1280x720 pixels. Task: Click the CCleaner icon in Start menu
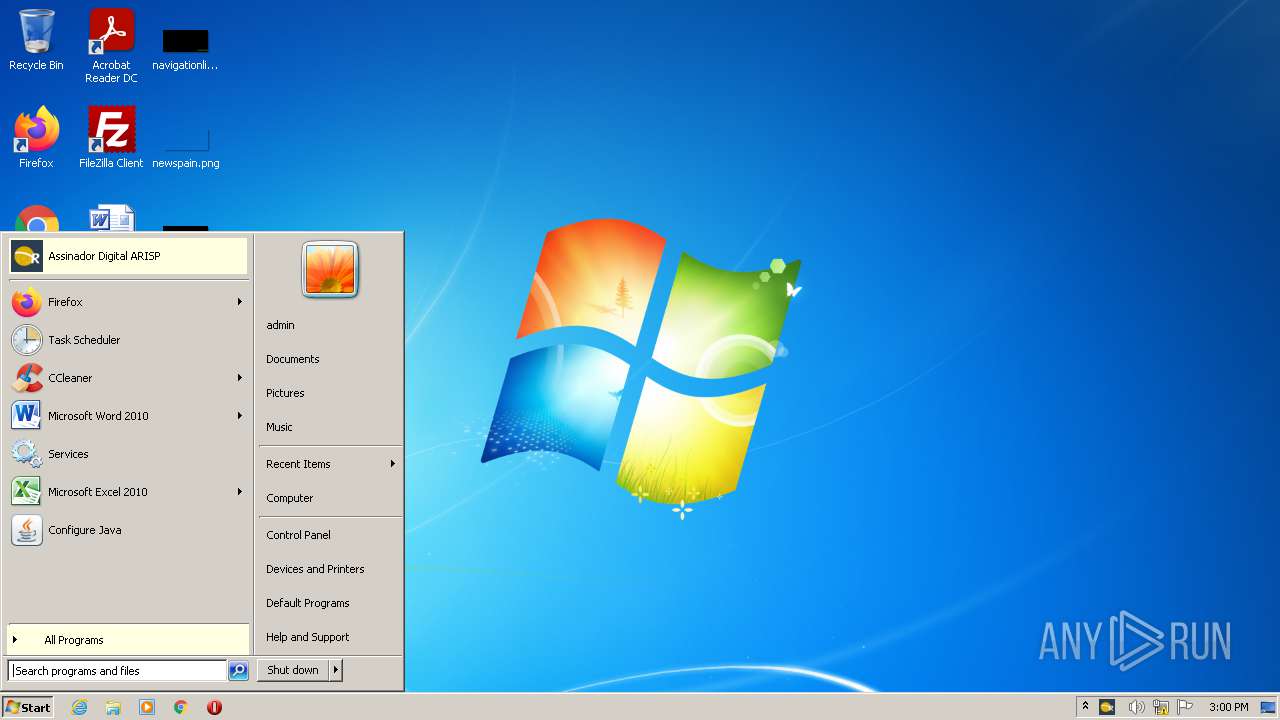[27, 378]
